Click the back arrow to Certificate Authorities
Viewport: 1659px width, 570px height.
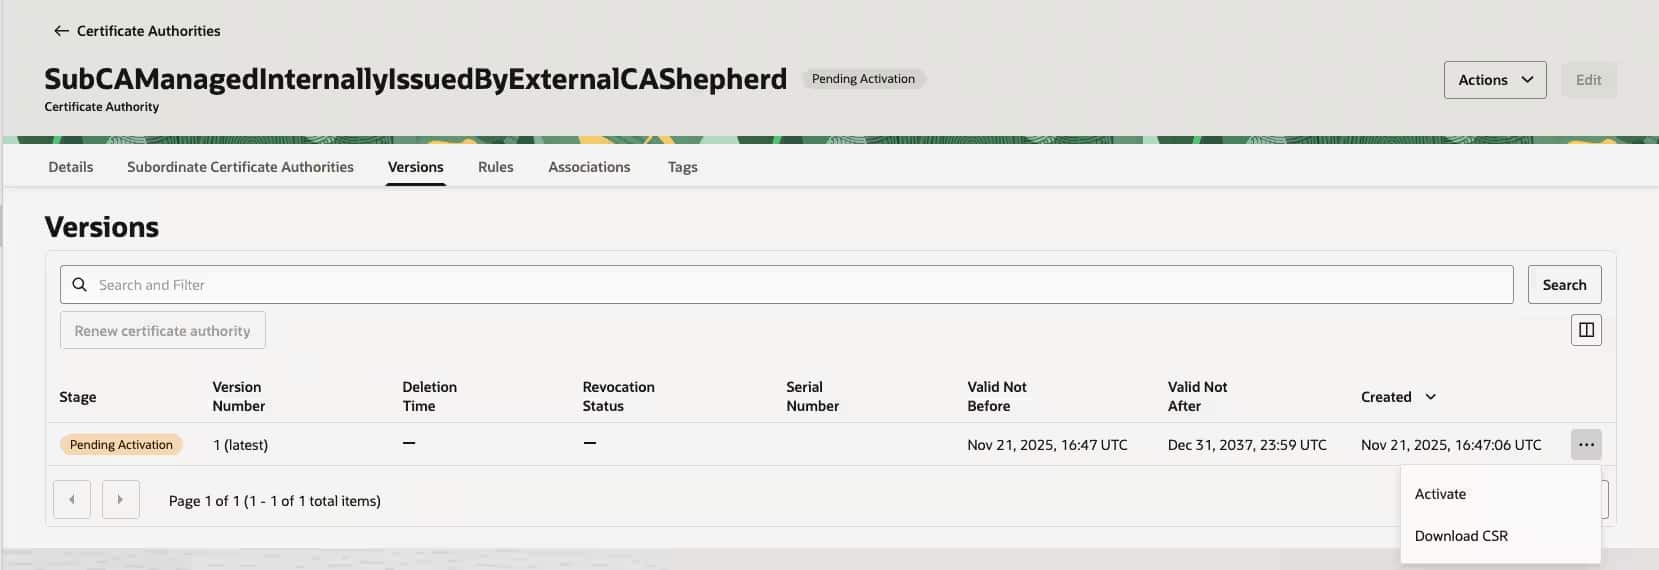point(61,31)
